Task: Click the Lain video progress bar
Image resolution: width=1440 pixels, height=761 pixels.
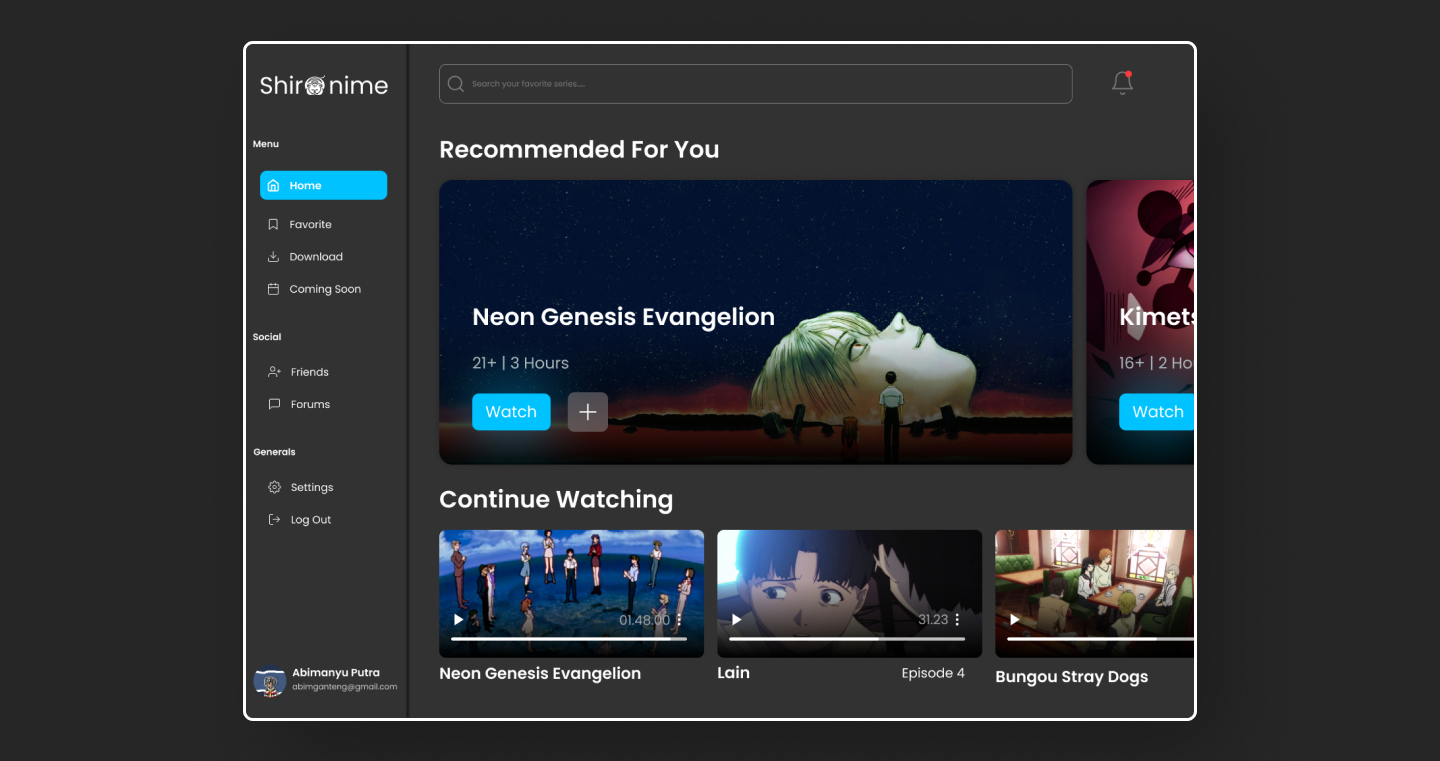Action: coord(847,638)
